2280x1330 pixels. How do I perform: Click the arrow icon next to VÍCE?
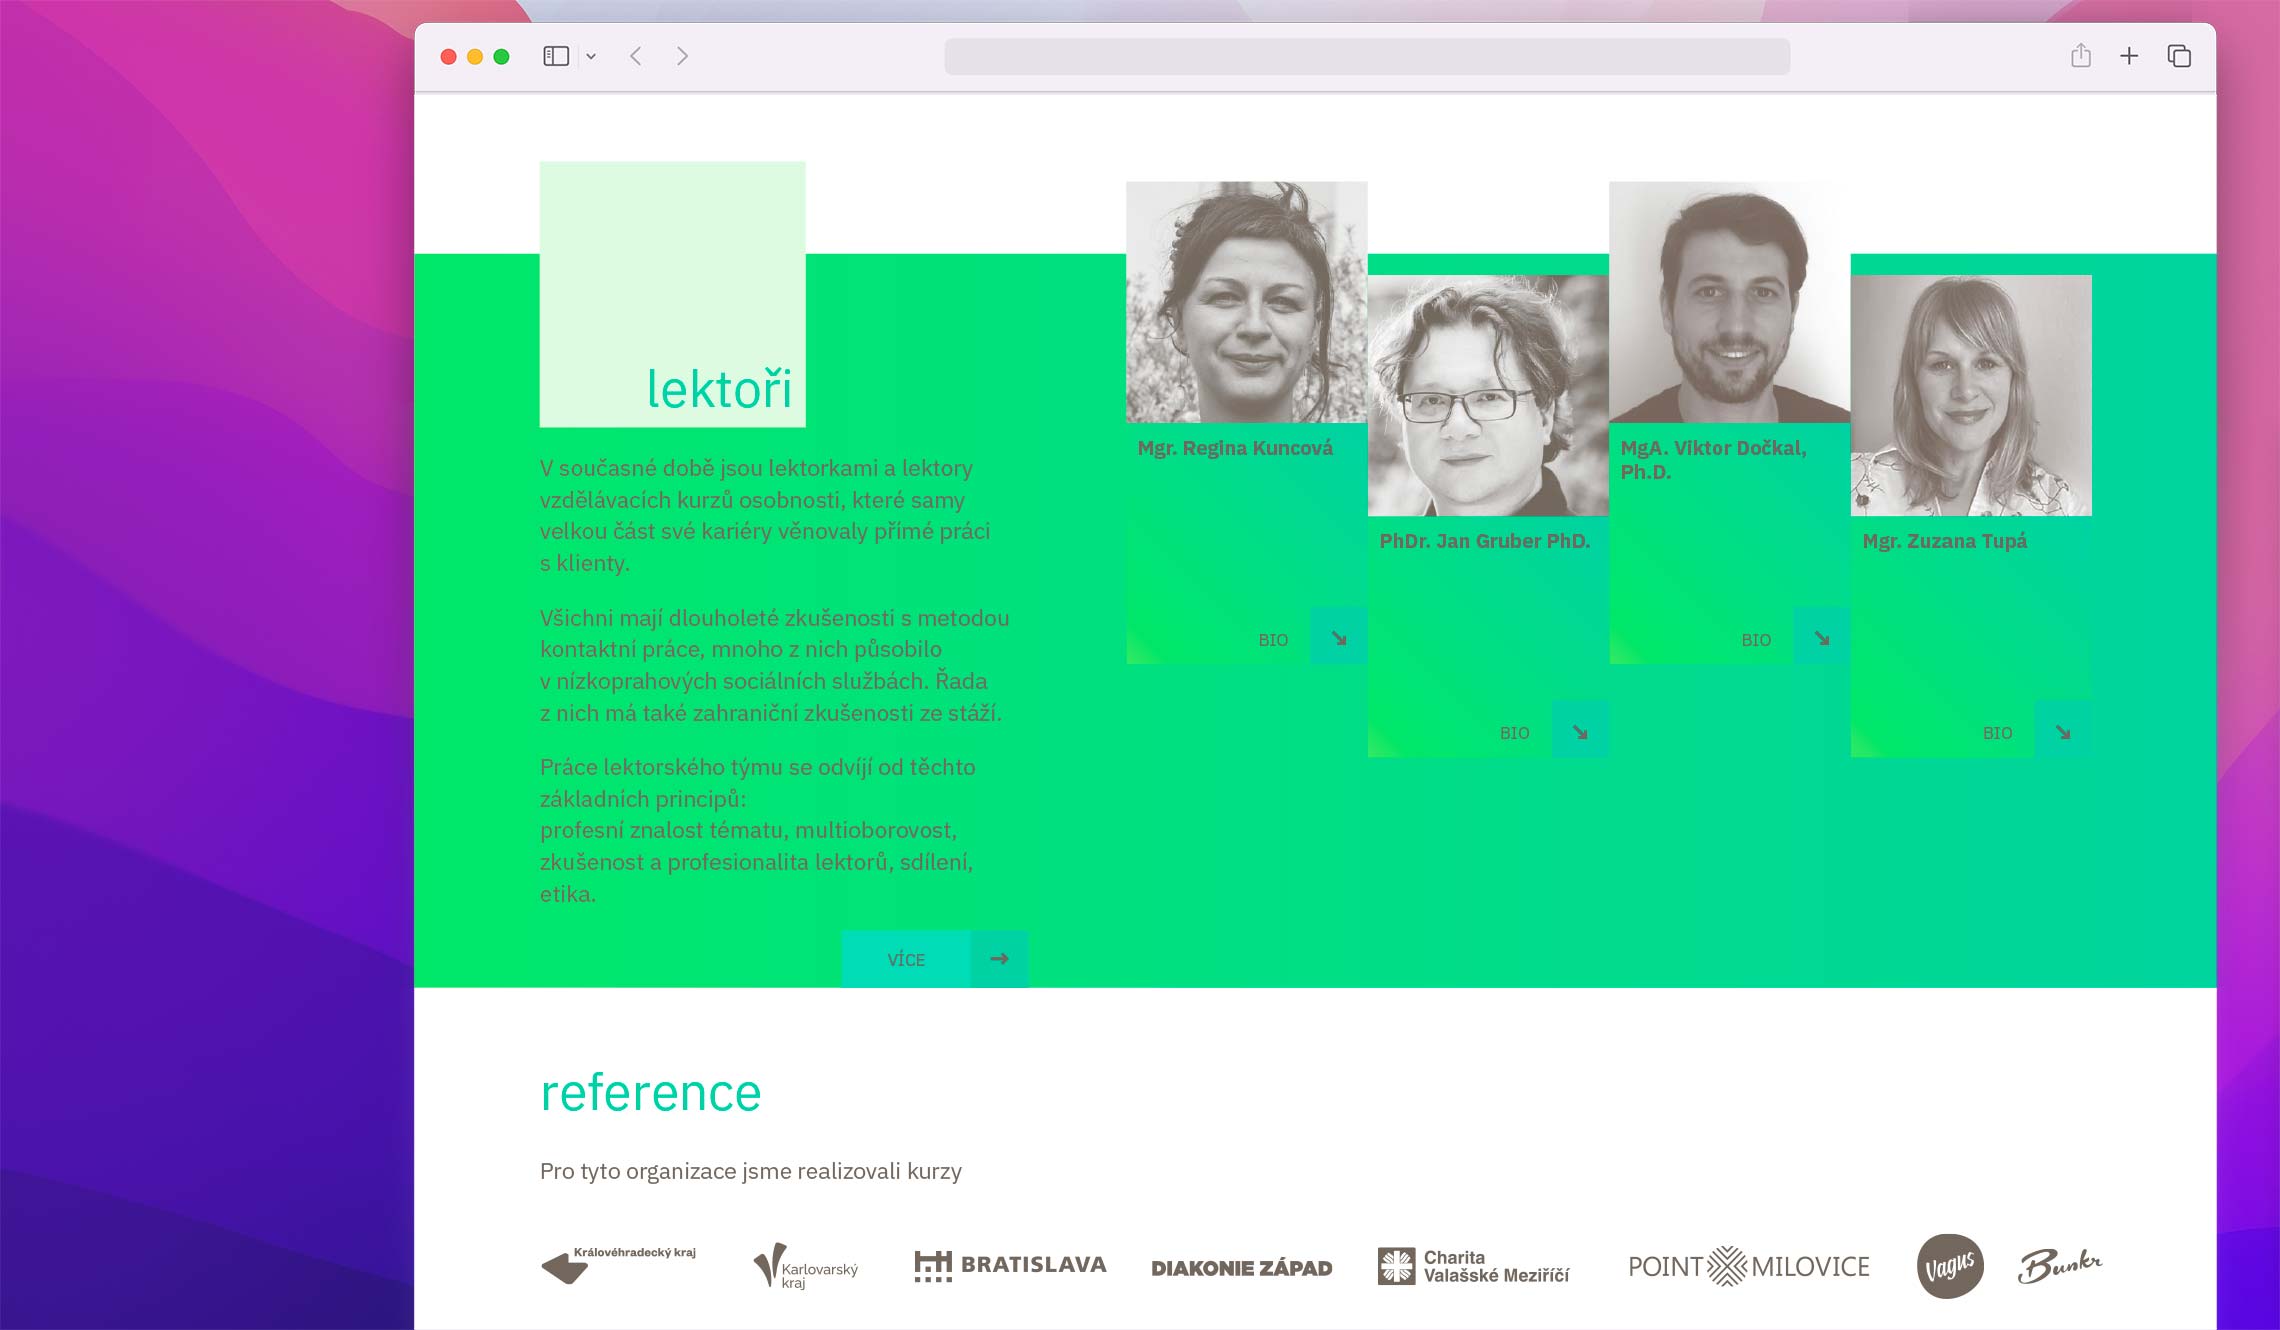point(999,959)
